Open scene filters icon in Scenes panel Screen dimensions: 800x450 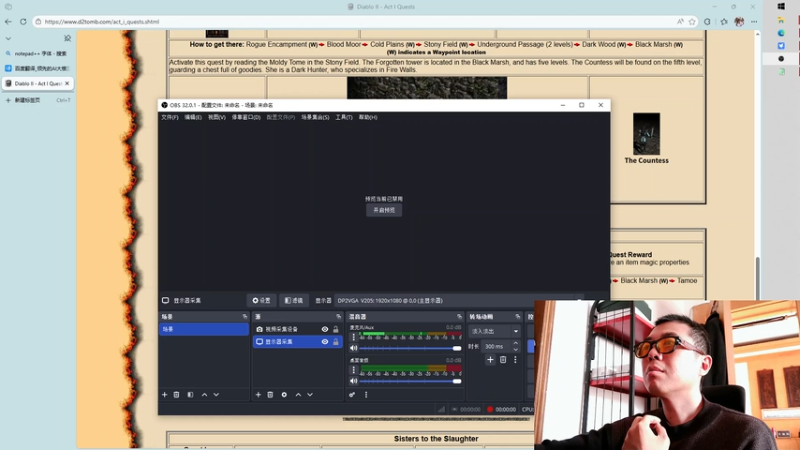point(190,394)
